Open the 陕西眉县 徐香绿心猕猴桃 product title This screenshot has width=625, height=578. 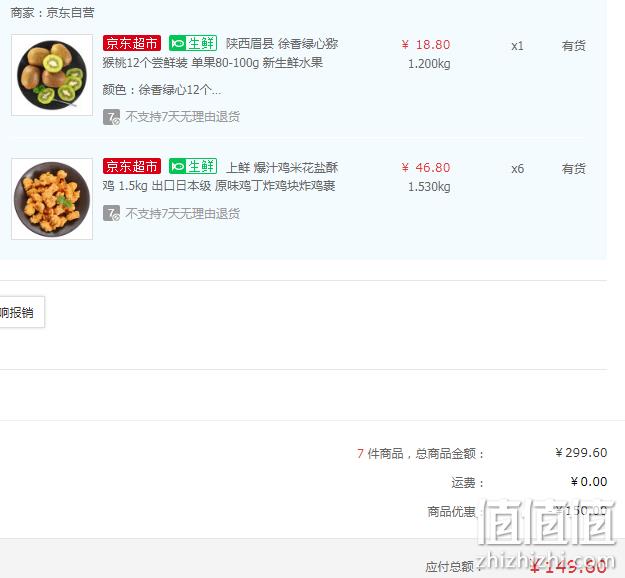(x=220, y=53)
